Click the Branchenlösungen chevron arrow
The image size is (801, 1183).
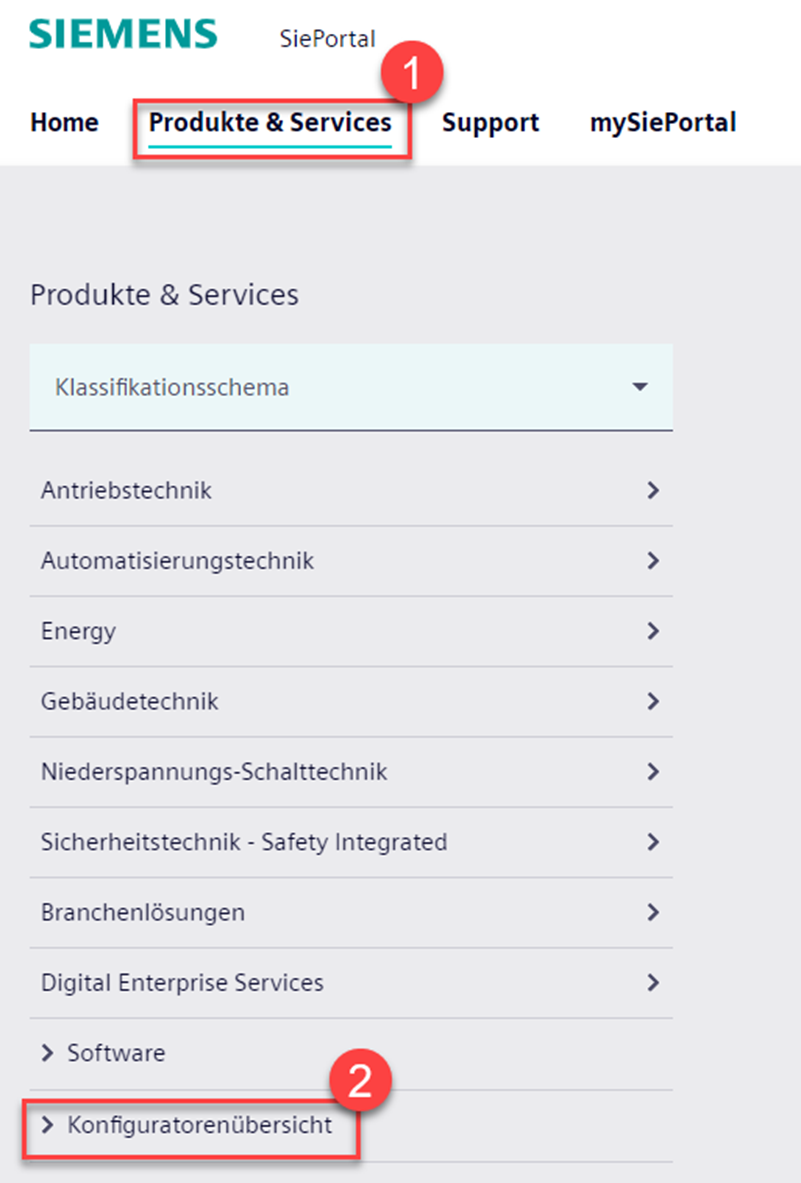pyautogui.click(x=653, y=912)
